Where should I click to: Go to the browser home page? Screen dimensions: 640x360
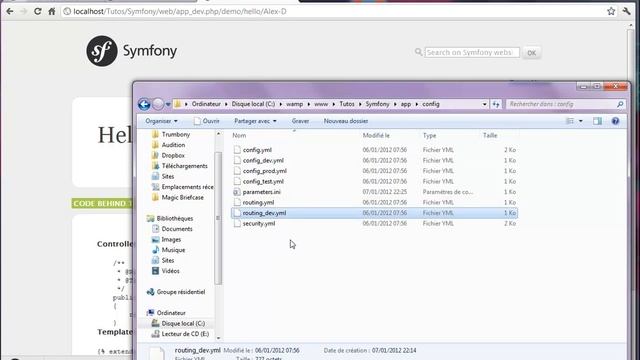click(51, 11)
